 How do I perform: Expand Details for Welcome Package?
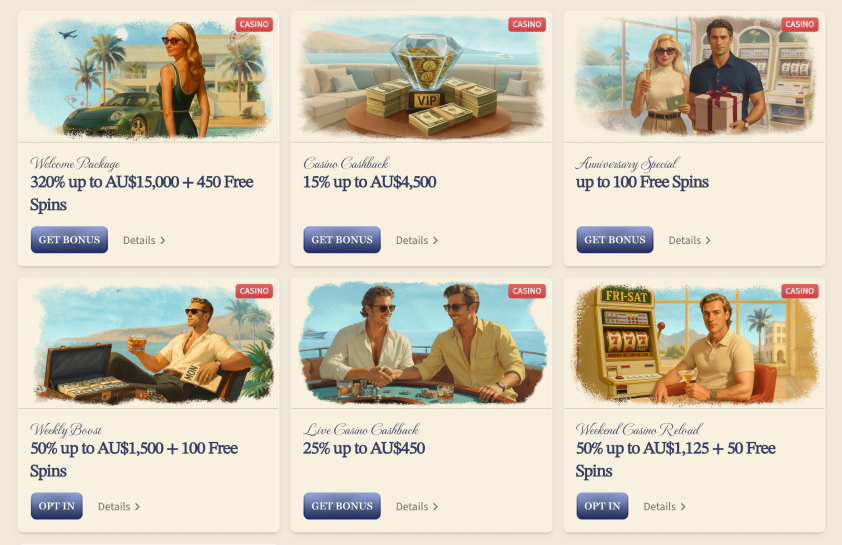pyautogui.click(x=144, y=241)
